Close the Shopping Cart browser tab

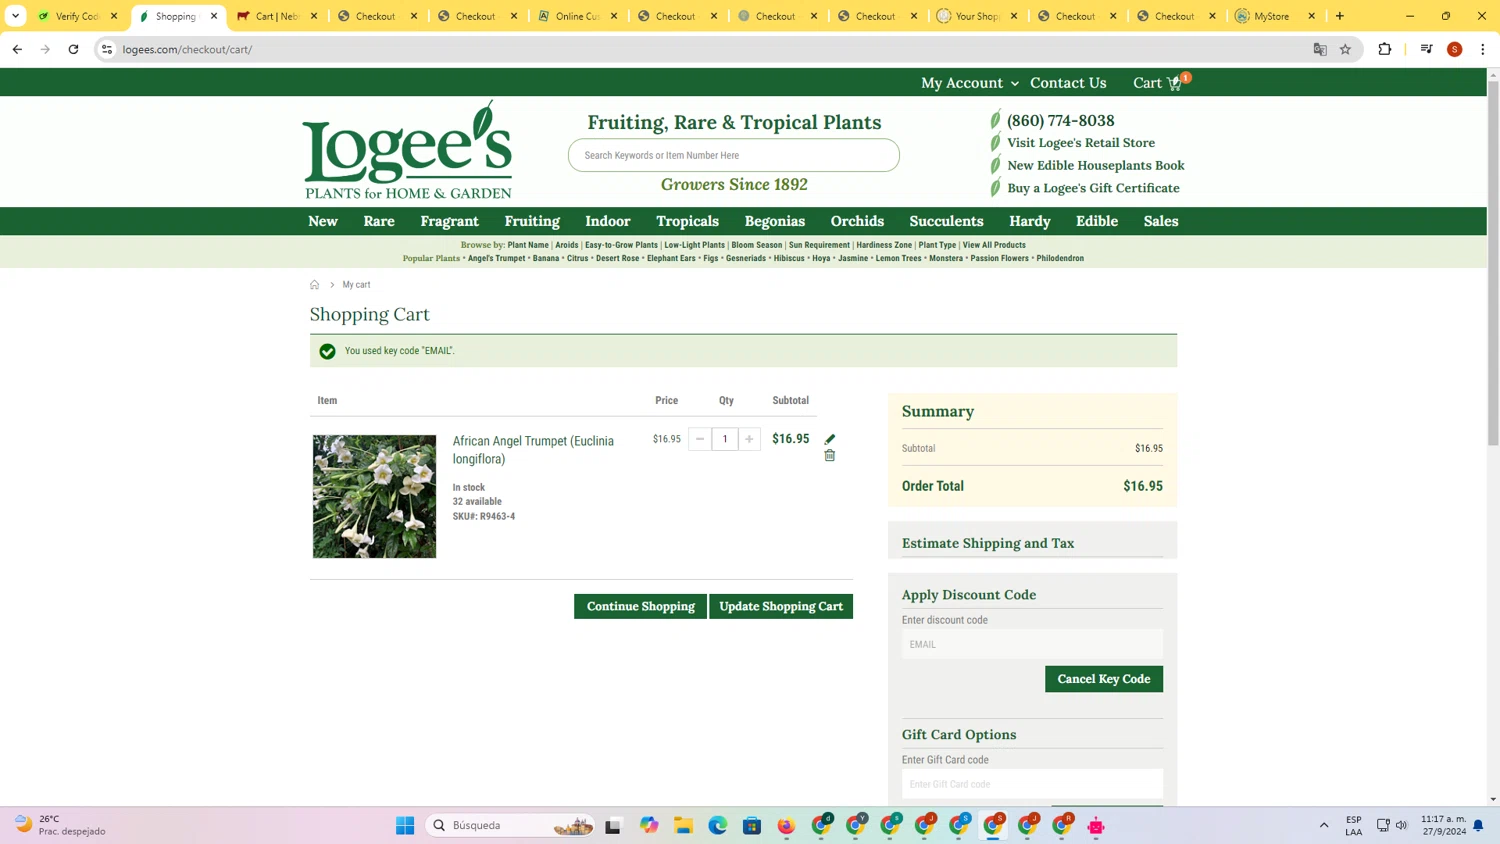point(214,16)
